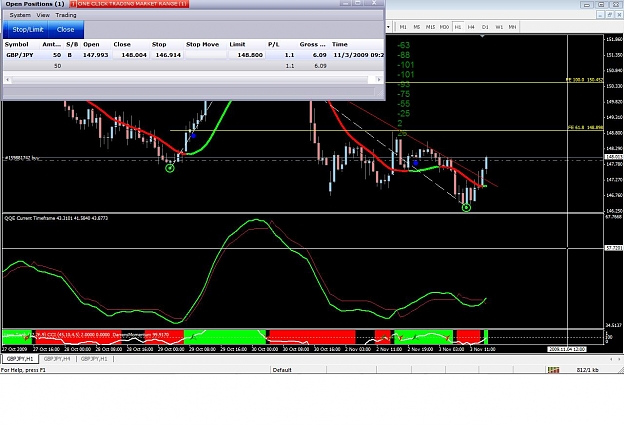
Task: Click the 812/1 kb traffic indicator
Action: (587, 370)
